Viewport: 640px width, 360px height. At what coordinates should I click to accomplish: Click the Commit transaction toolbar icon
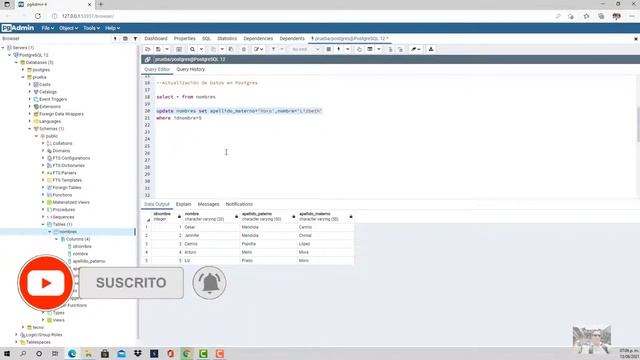pyautogui.click(x=390, y=49)
